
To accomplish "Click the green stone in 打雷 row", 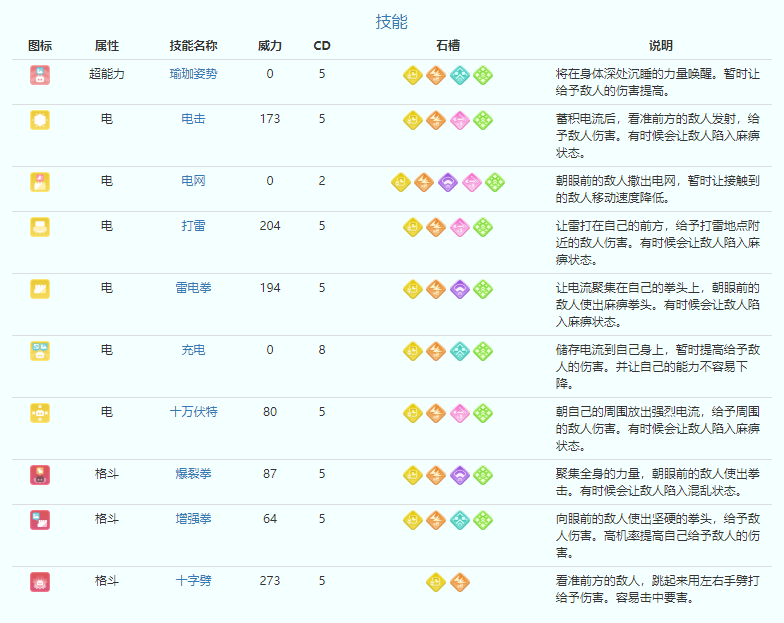I will (483, 227).
